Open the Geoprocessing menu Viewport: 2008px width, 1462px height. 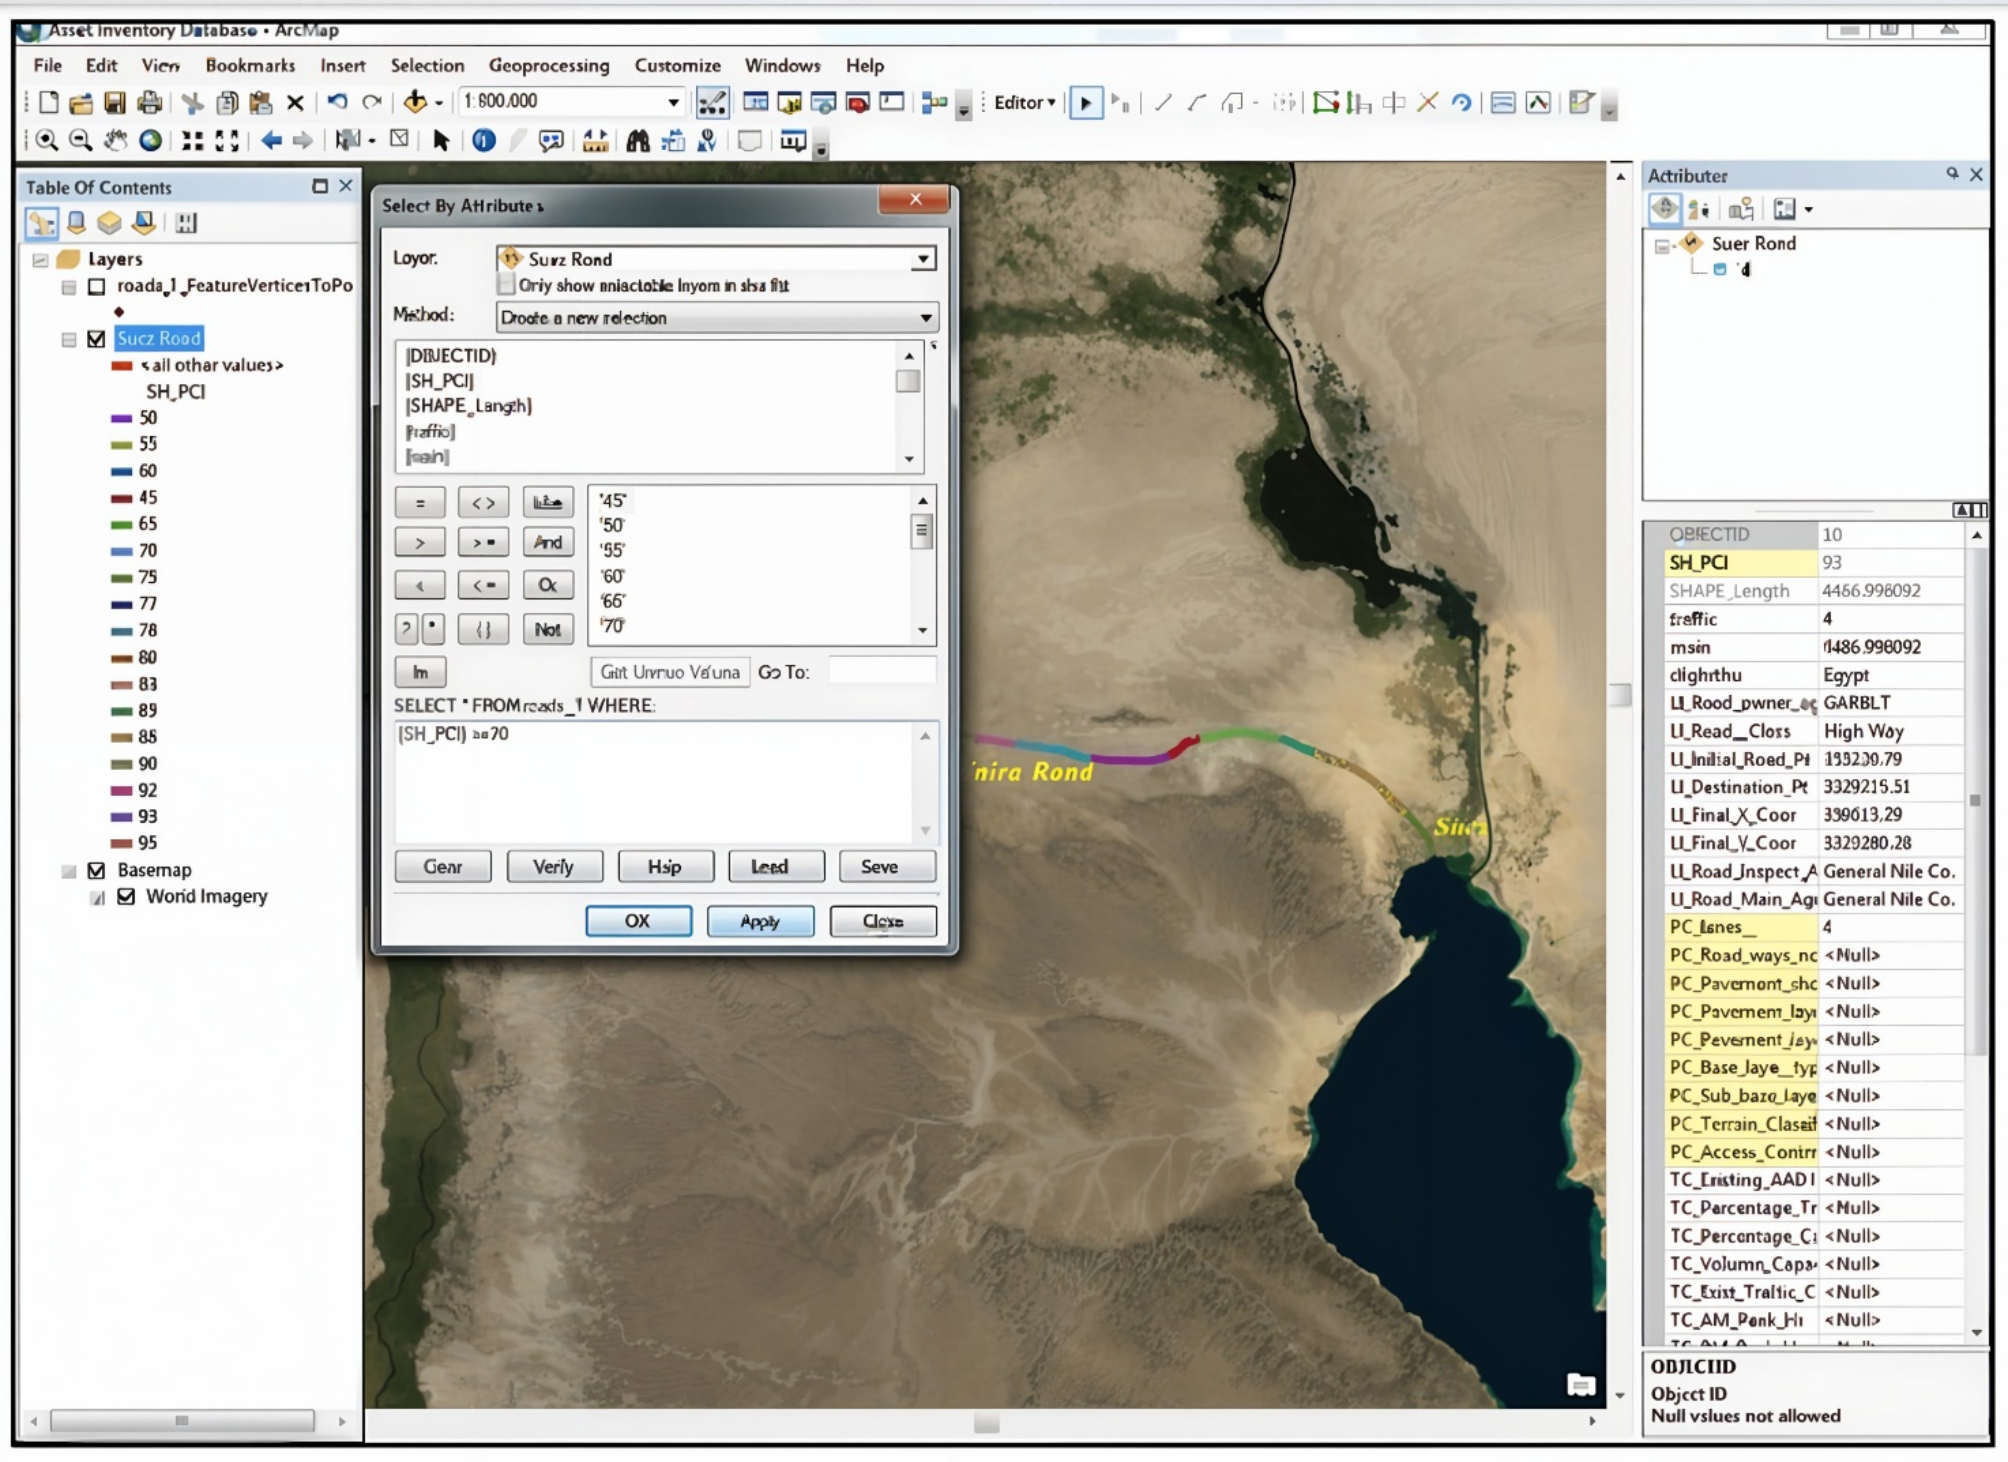pos(548,66)
